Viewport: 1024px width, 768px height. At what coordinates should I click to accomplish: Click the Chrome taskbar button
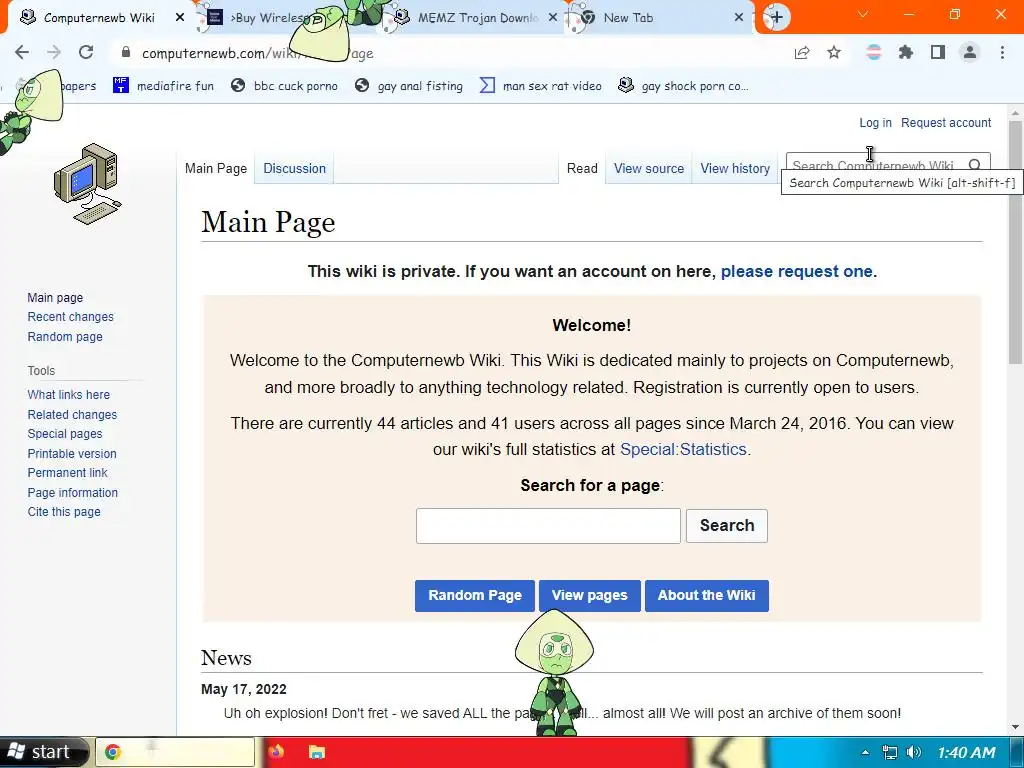[x=175, y=752]
